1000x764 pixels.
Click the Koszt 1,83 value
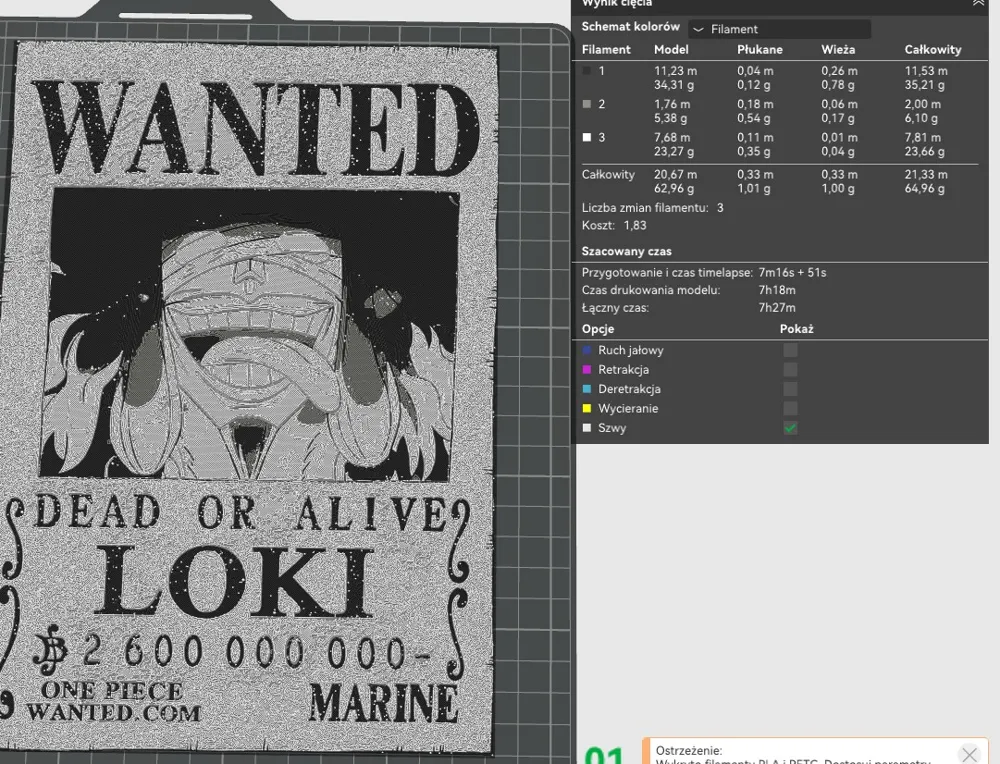coord(635,225)
